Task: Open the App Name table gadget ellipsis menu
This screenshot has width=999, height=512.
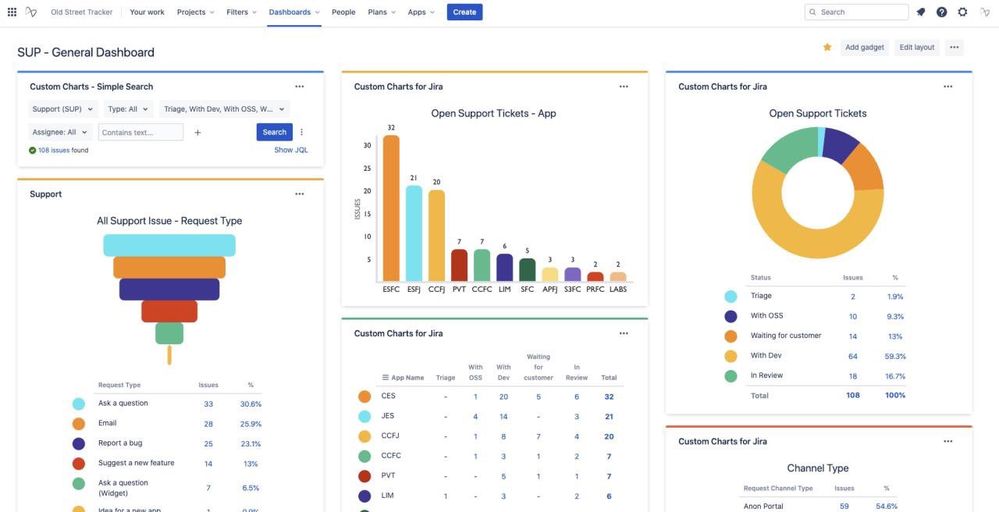Action: (624, 333)
